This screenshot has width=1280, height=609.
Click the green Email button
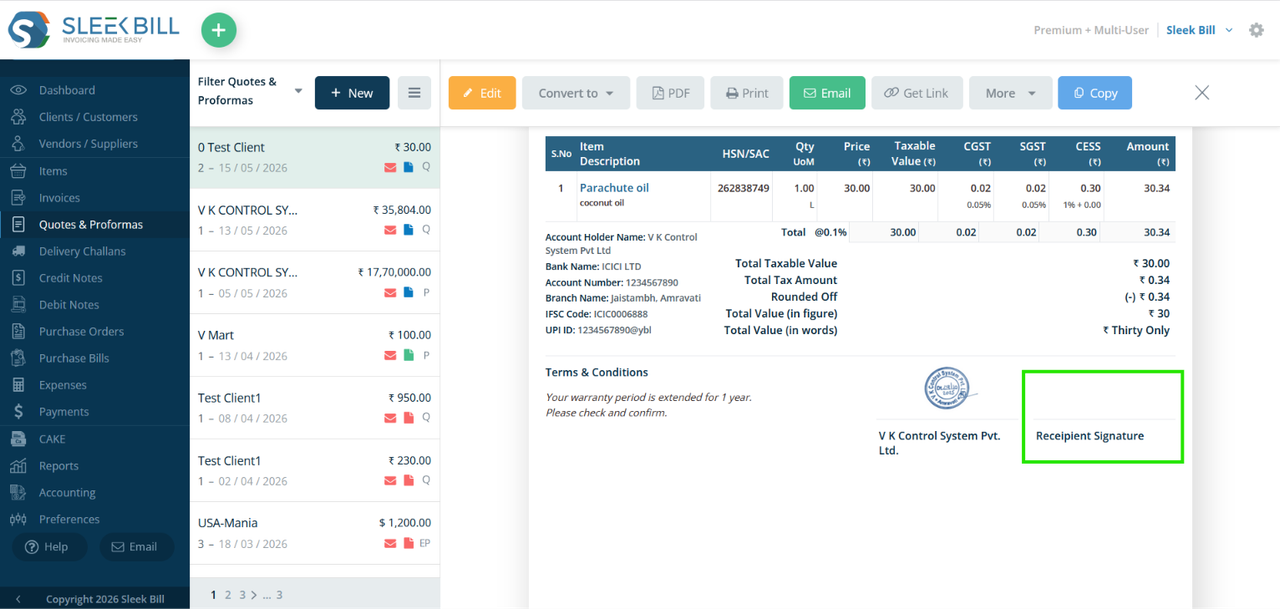tap(827, 93)
